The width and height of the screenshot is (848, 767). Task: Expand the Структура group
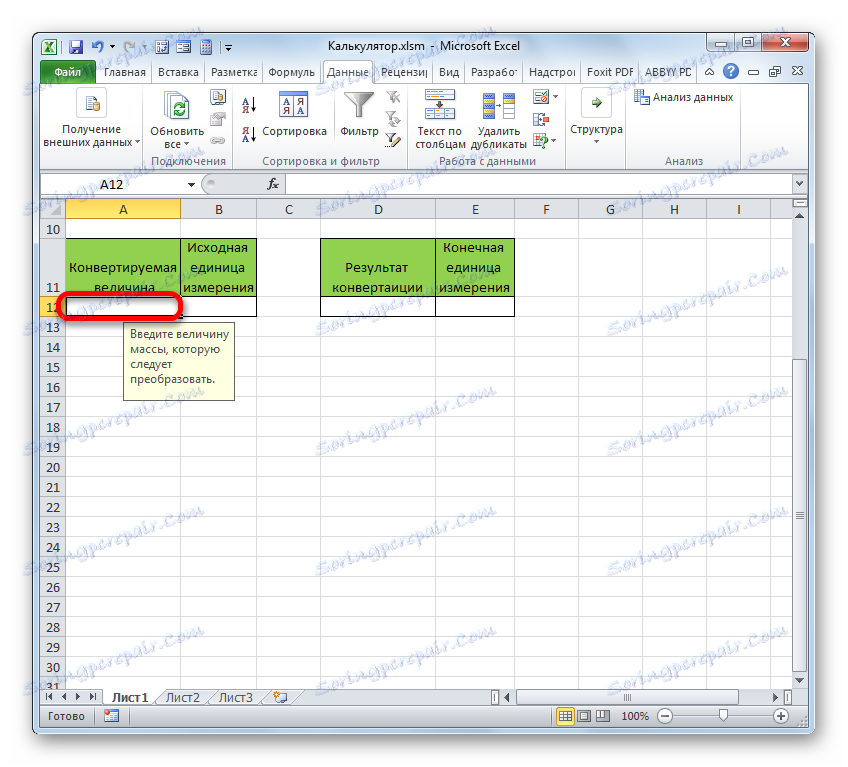pyautogui.click(x=596, y=117)
